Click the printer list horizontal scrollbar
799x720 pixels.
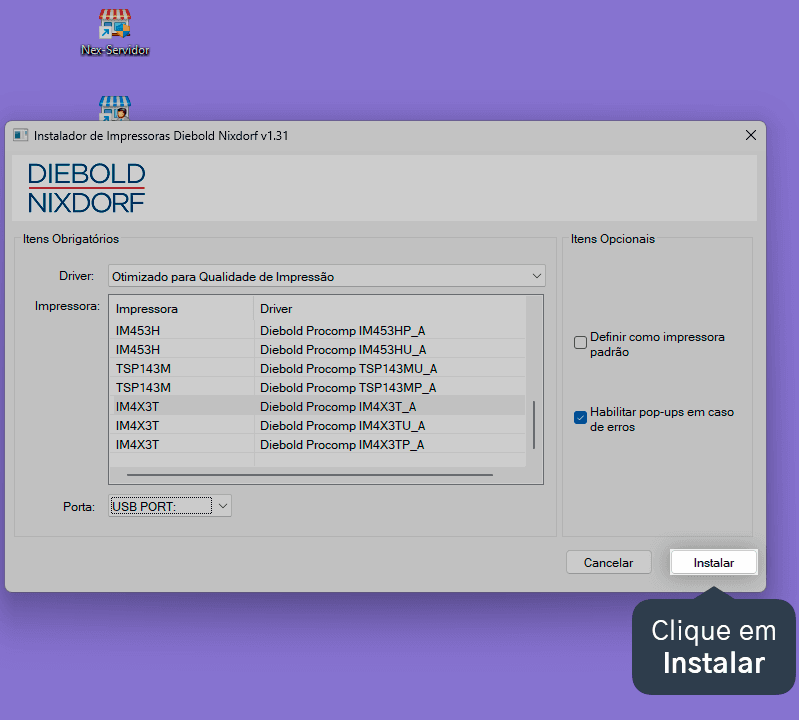[310, 474]
